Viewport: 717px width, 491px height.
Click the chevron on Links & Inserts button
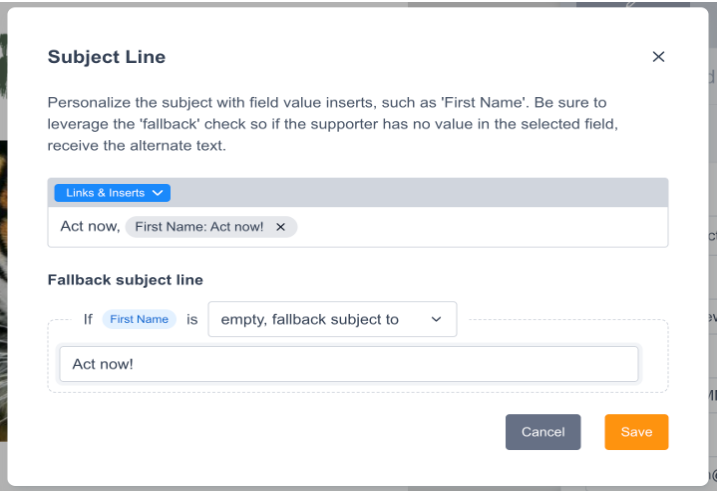(x=158, y=192)
